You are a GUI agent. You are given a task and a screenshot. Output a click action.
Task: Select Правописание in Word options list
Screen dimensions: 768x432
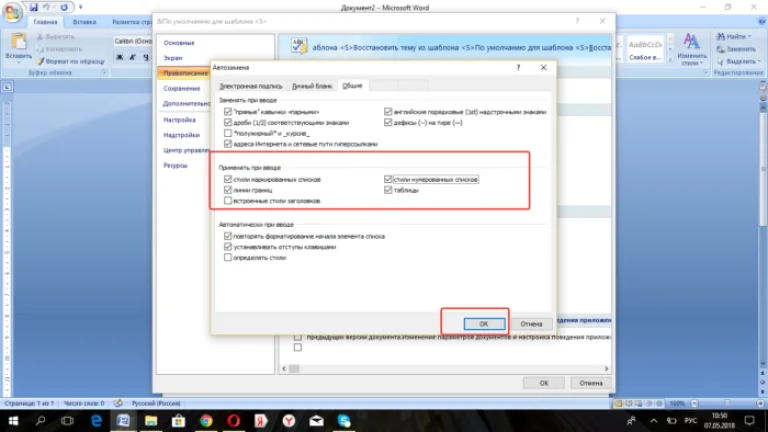pyautogui.click(x=185, y=73)
